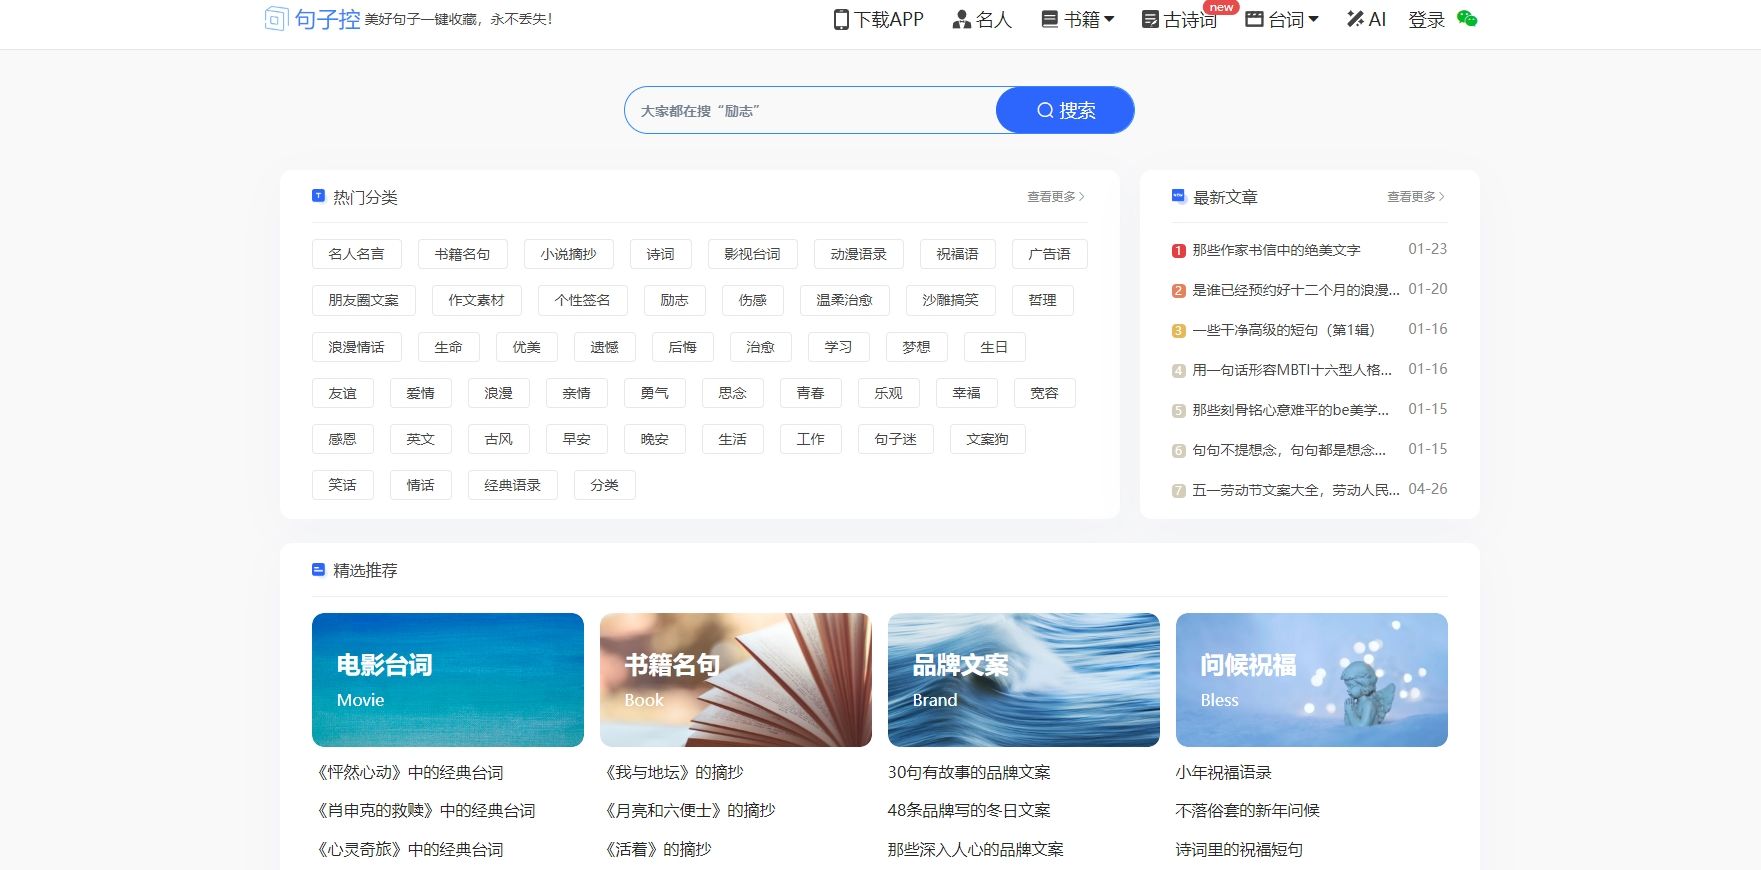Image resolution: width=1761 pixels, height=870 pixels.
Task: Select the 哲理 category tag
Action: tap(1042, 300)
